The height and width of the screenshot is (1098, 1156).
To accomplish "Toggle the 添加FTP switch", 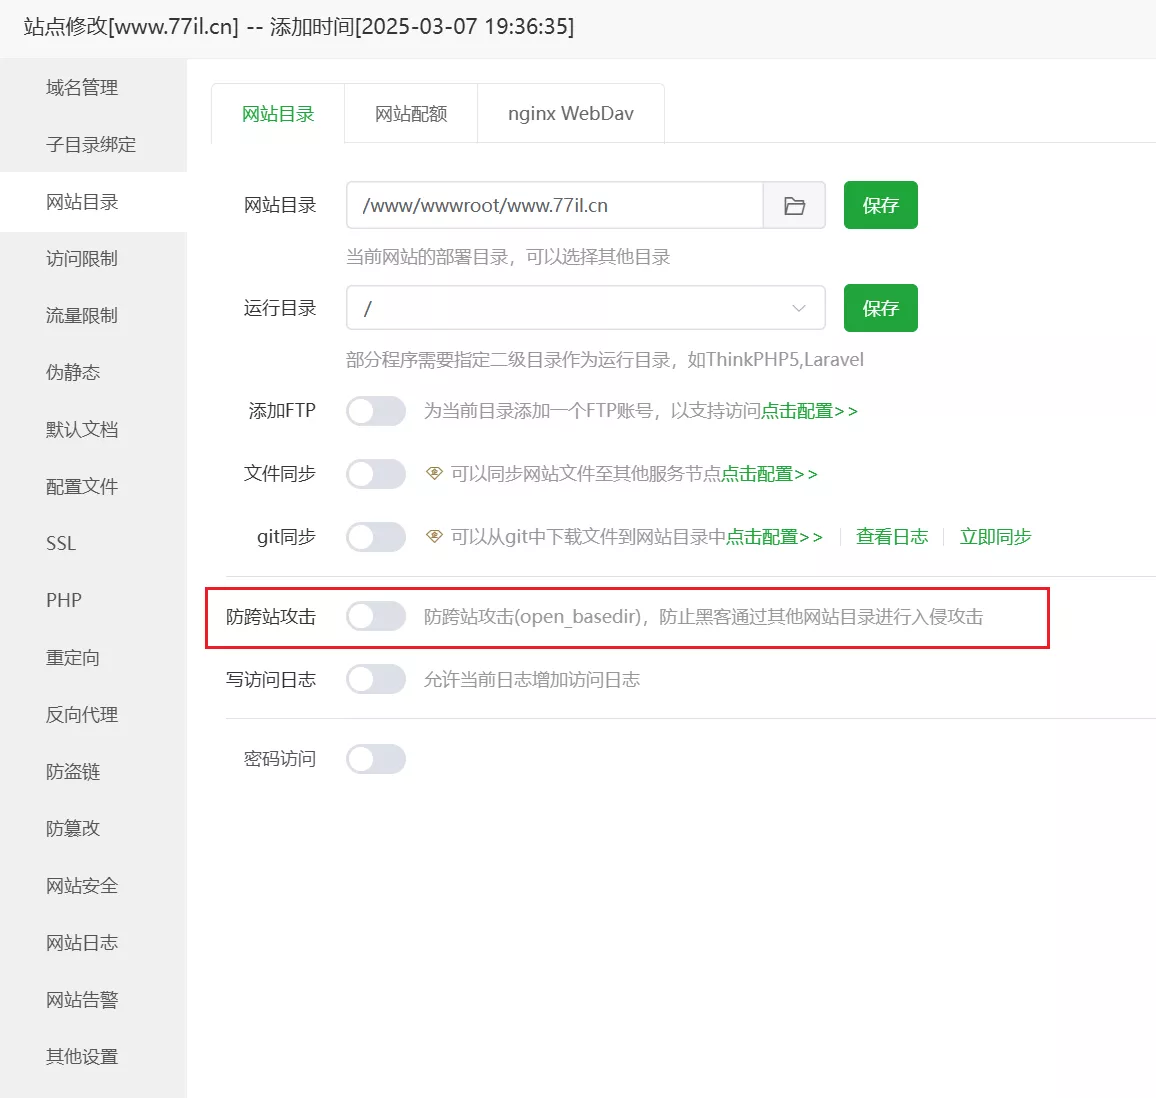I will tap(376, 411).
